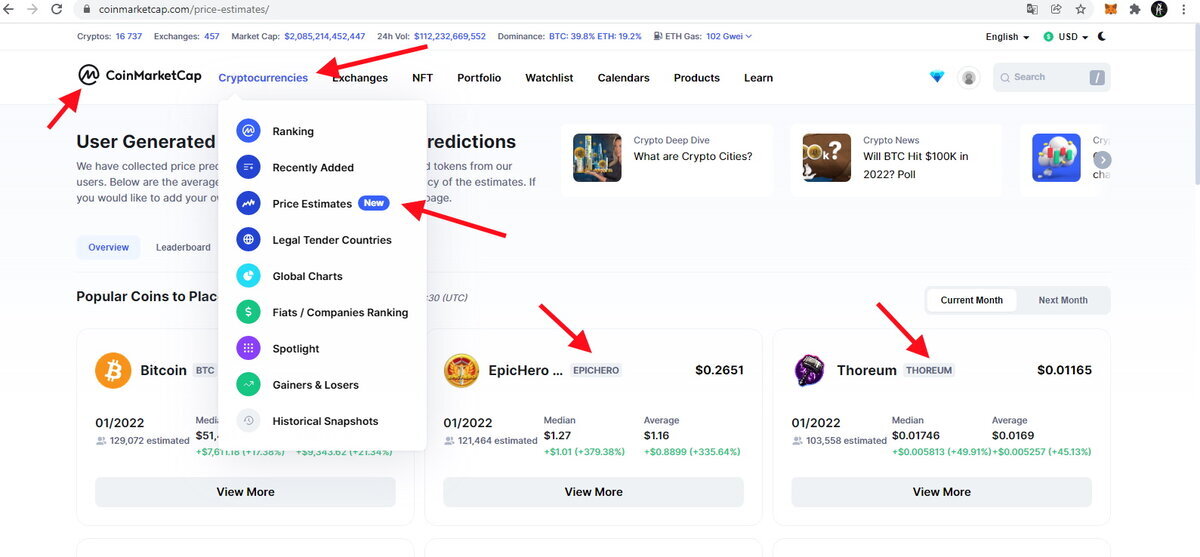Switch to the Leaderboard tab
Image resolution: width=1200 pixels, height=557 pixels.
pos(183,247)
